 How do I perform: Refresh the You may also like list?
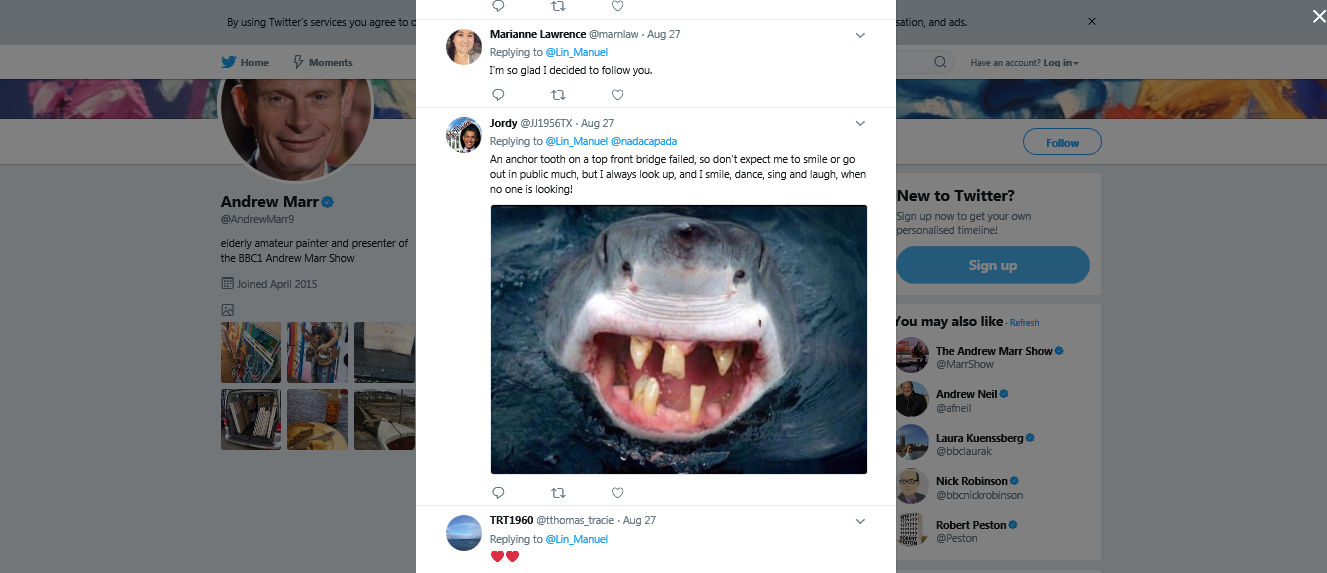(1024, 323)
